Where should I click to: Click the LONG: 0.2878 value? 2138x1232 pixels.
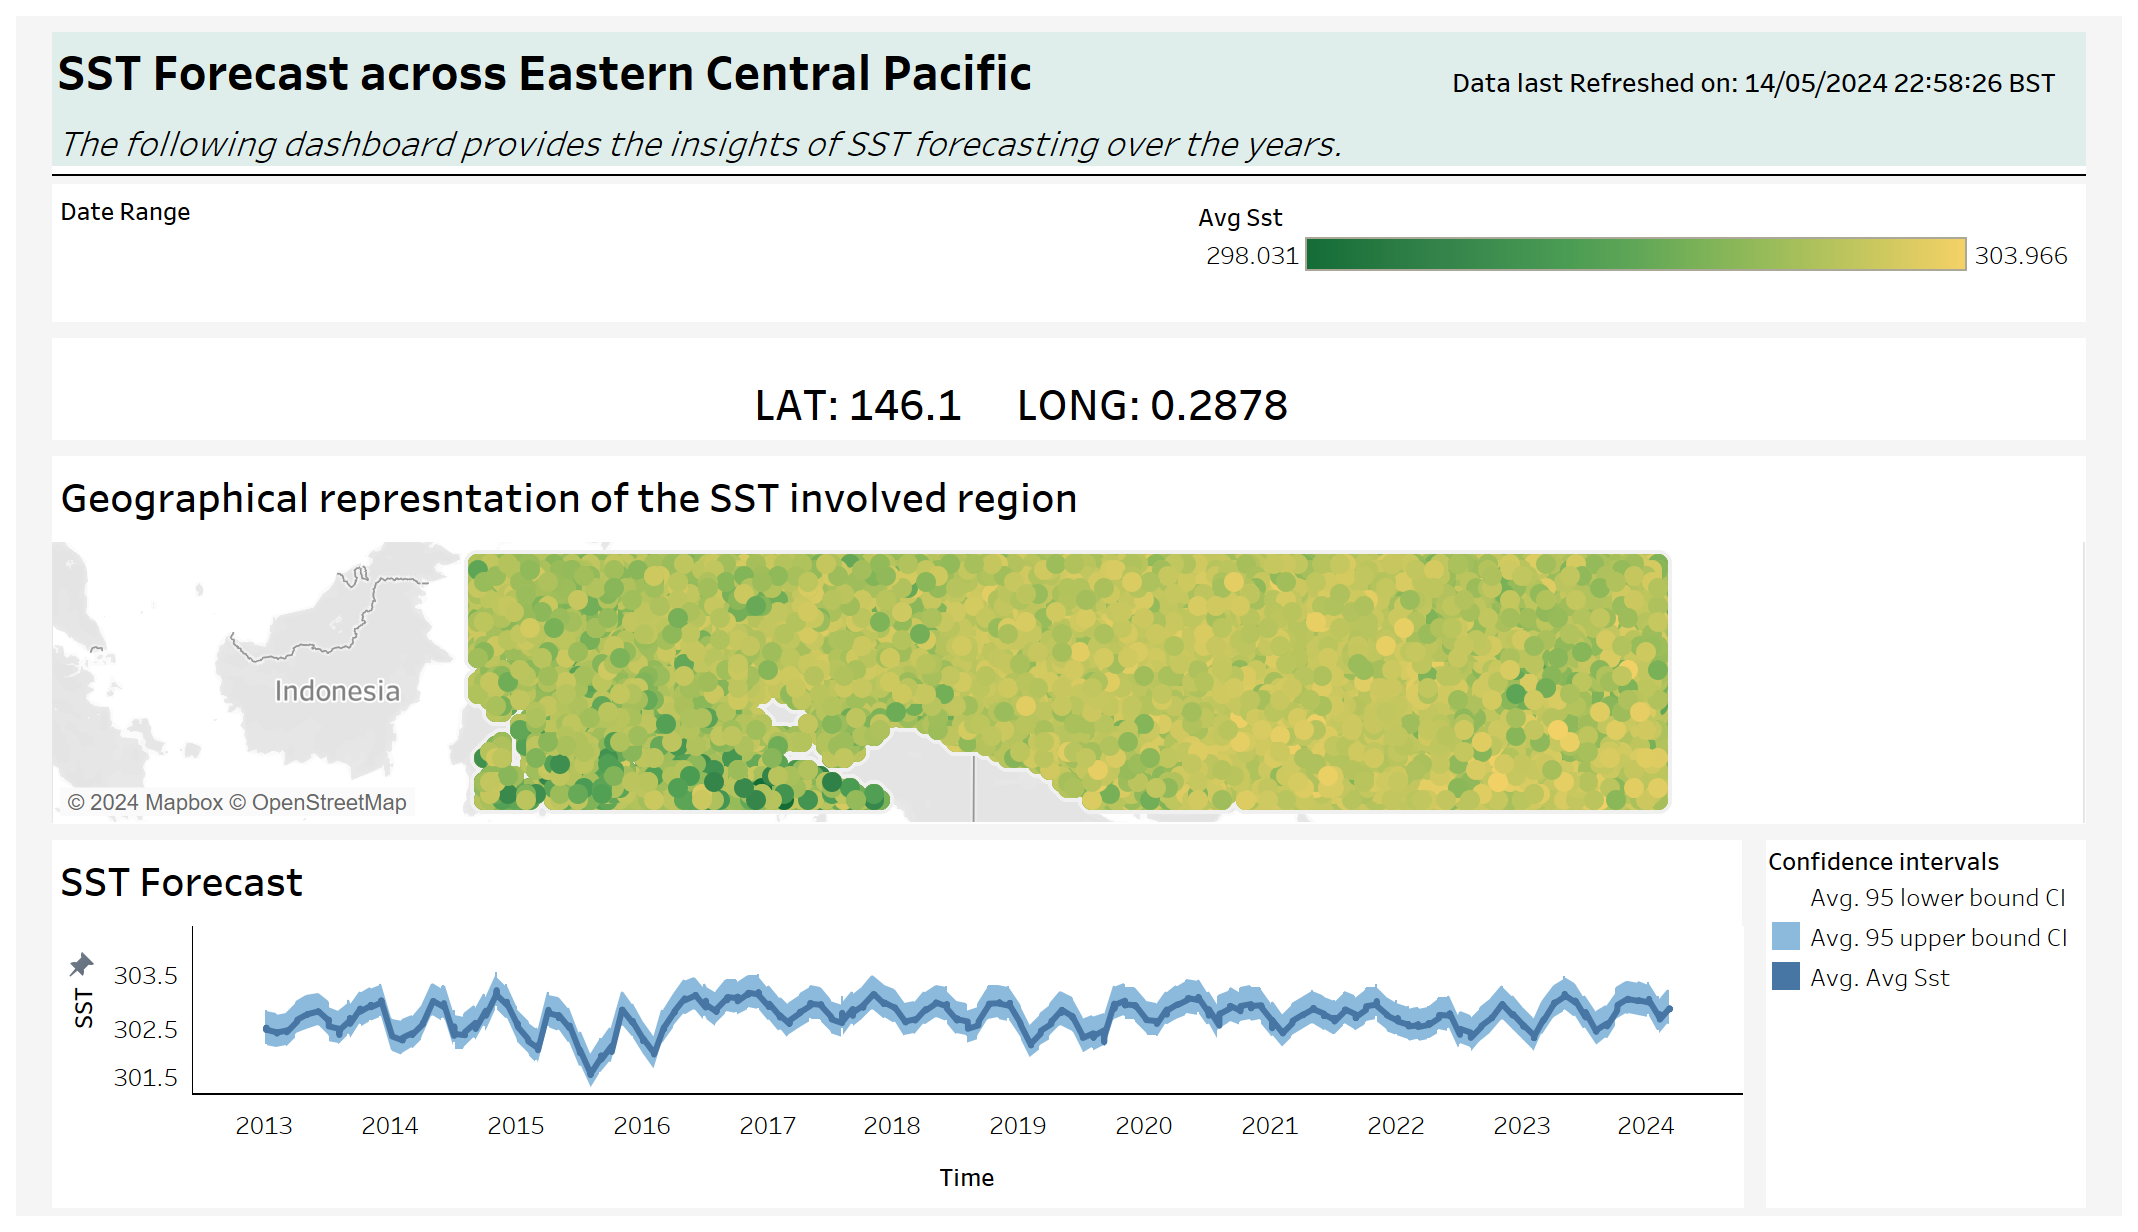1152,405
